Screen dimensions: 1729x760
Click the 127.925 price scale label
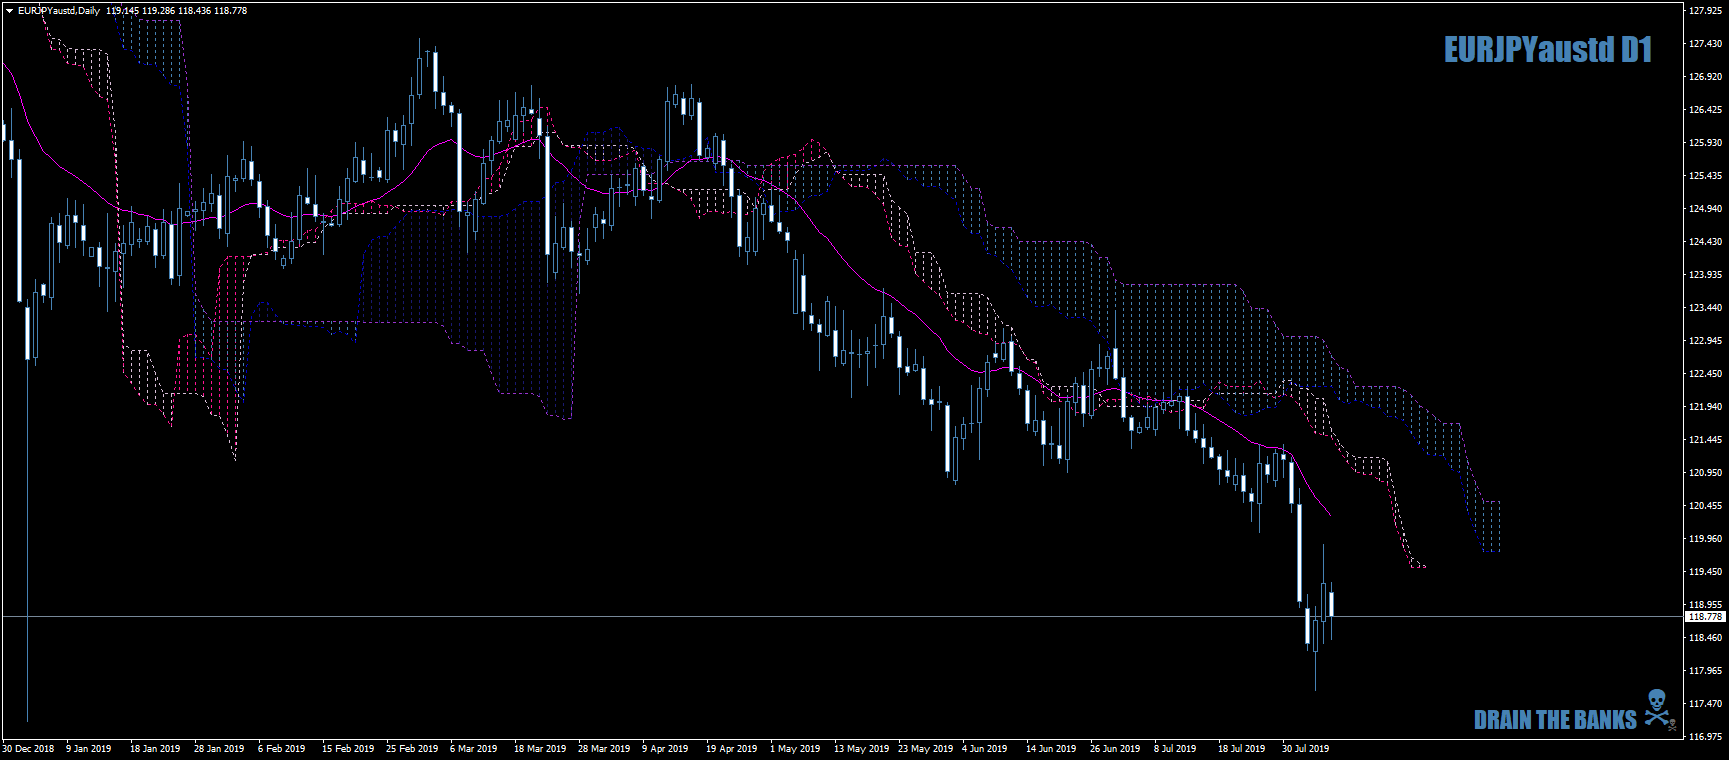click(x=1706, y=11)
